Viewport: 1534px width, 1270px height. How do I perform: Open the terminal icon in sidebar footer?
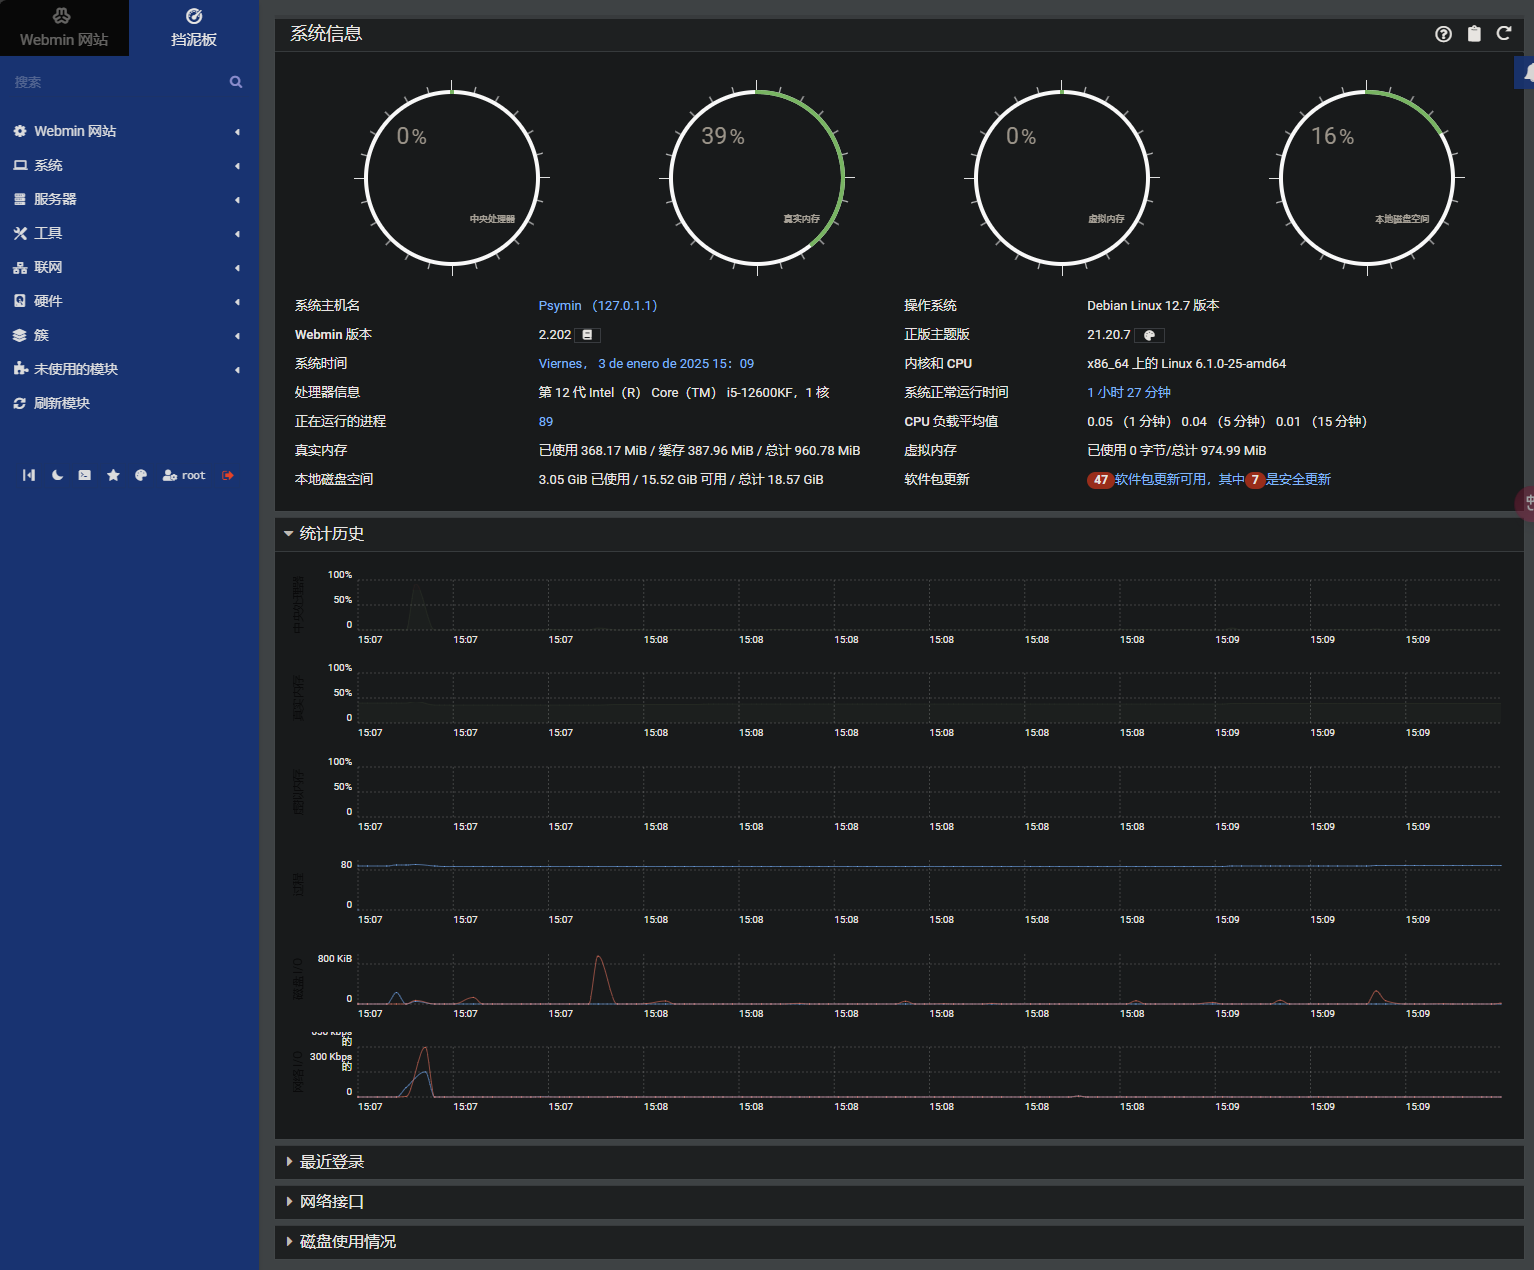click(85, 476)
